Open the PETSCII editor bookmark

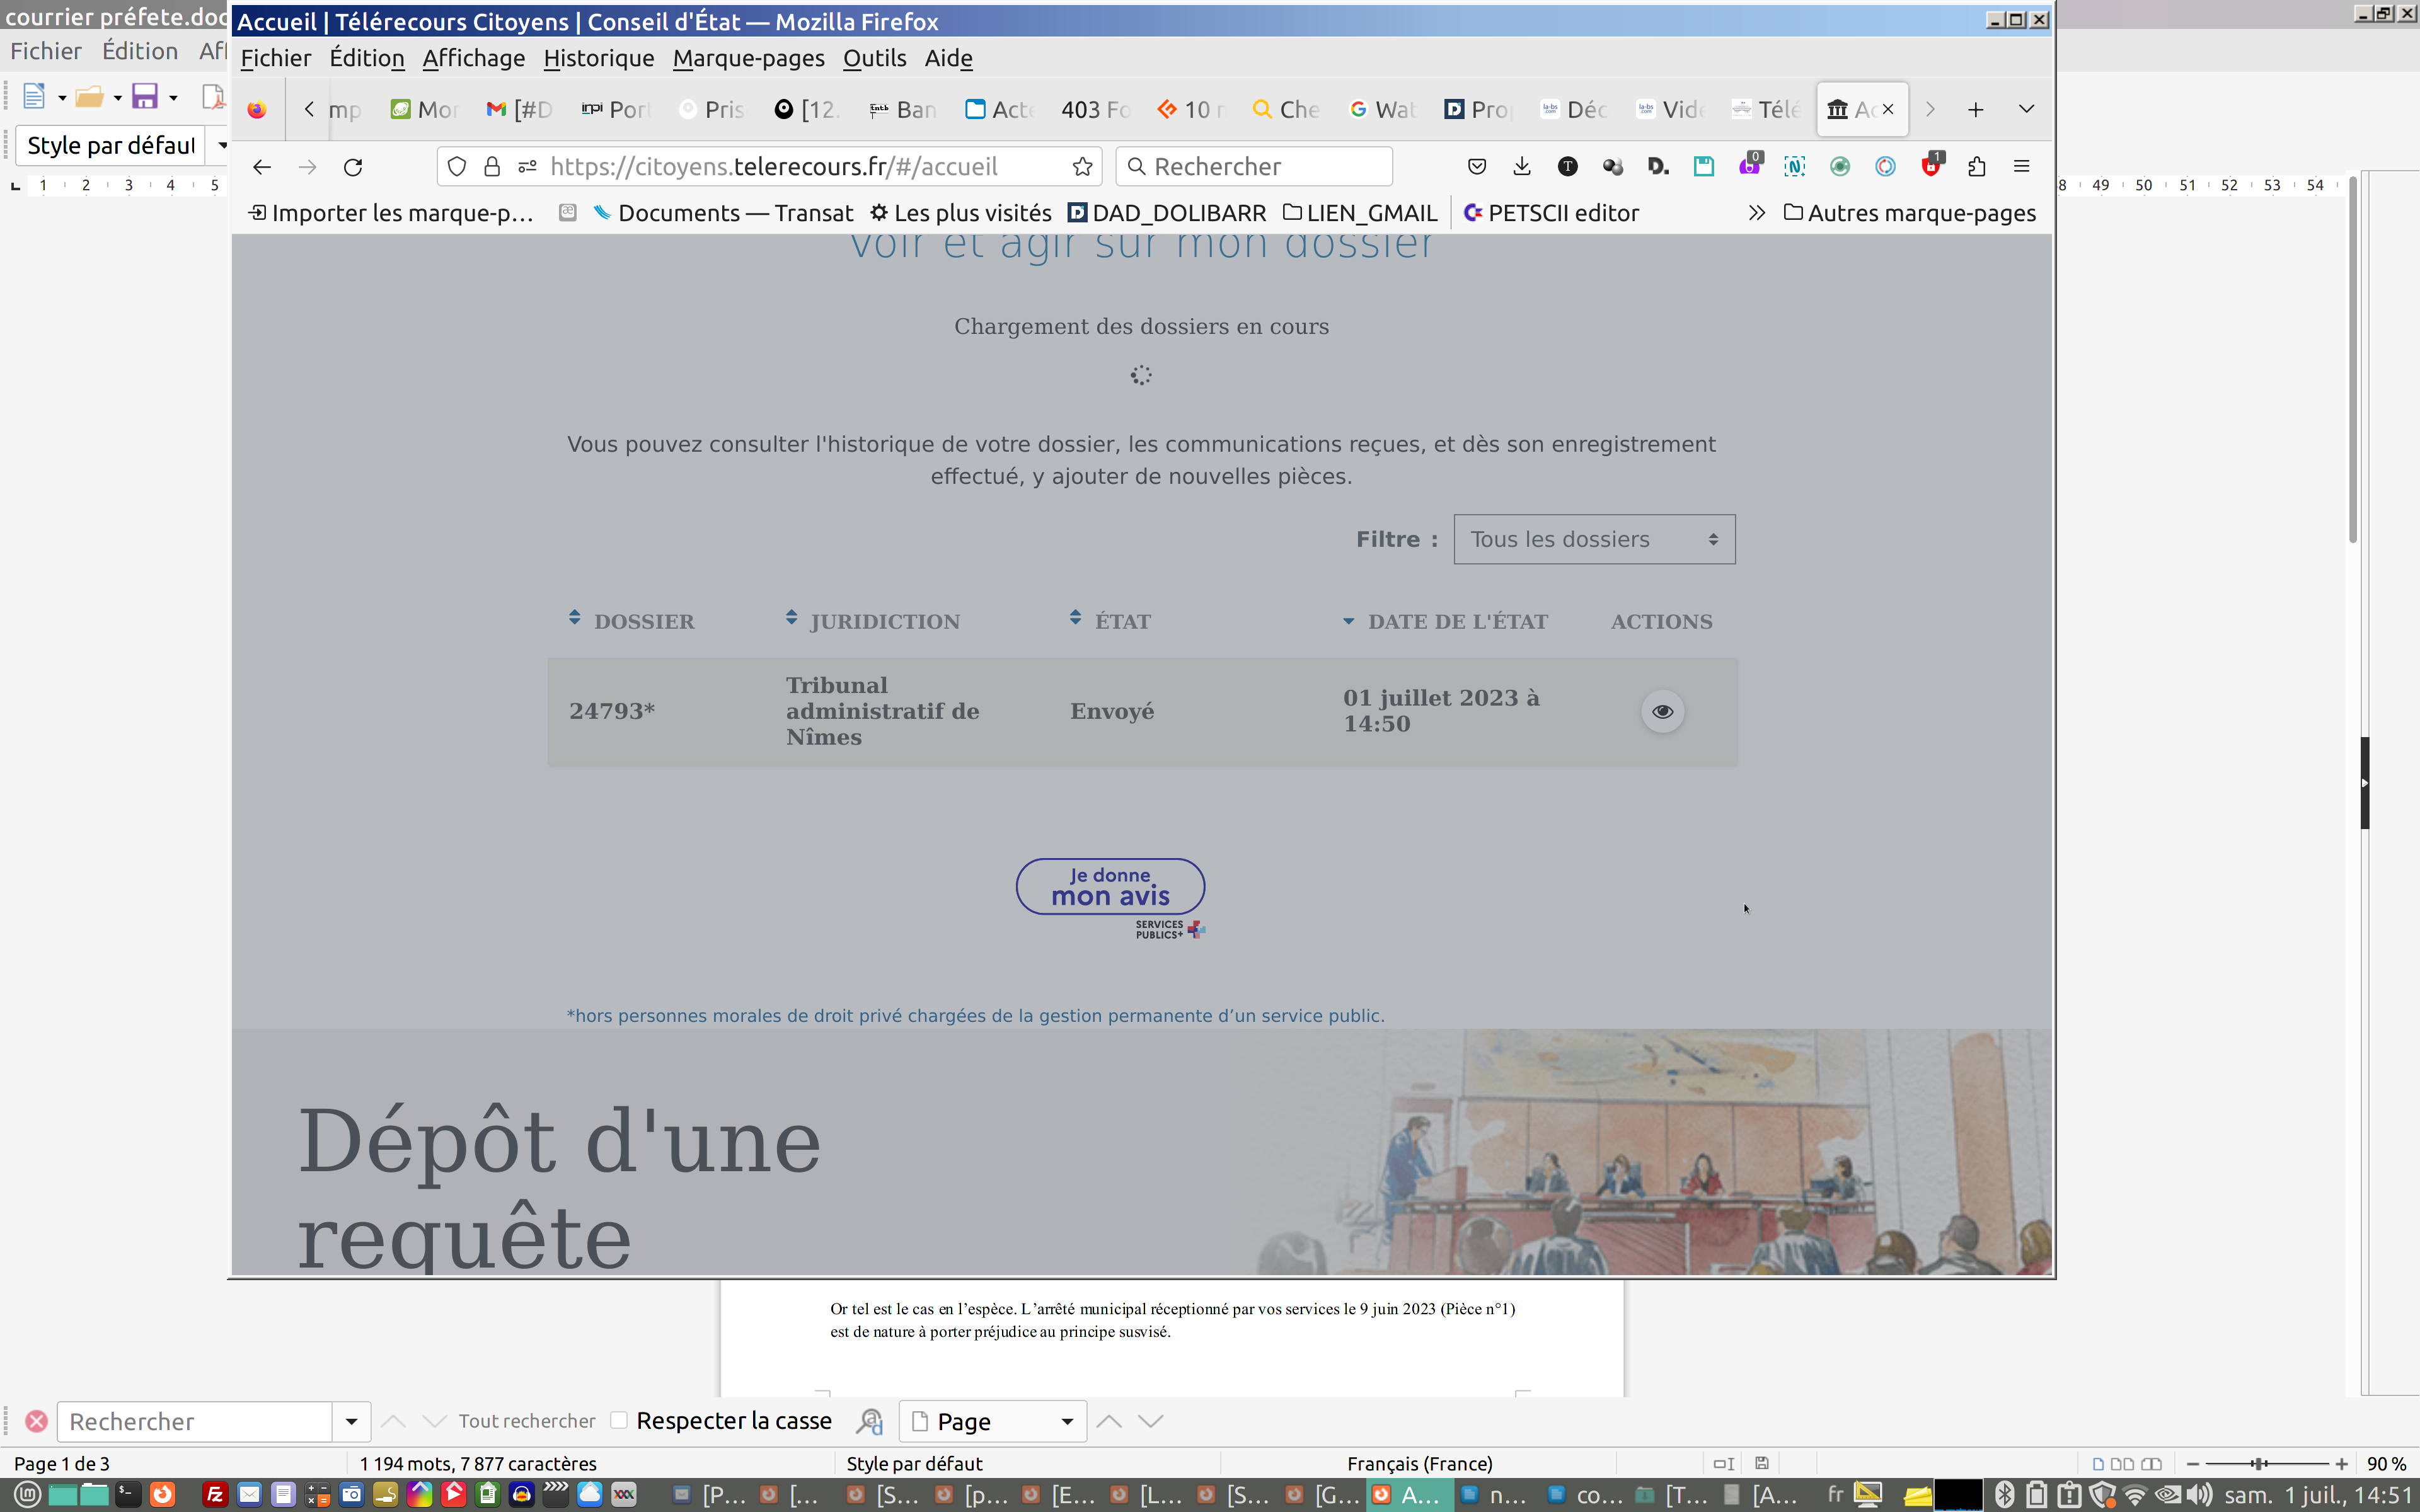coord(1551,213)
